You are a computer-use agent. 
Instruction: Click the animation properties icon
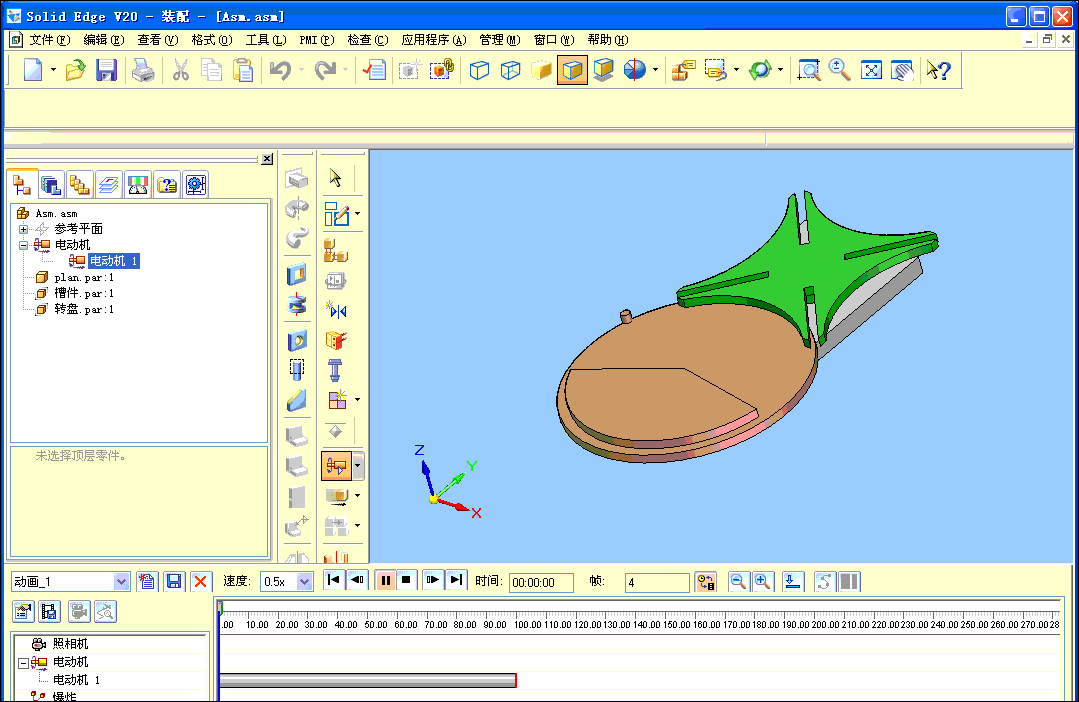23,611
